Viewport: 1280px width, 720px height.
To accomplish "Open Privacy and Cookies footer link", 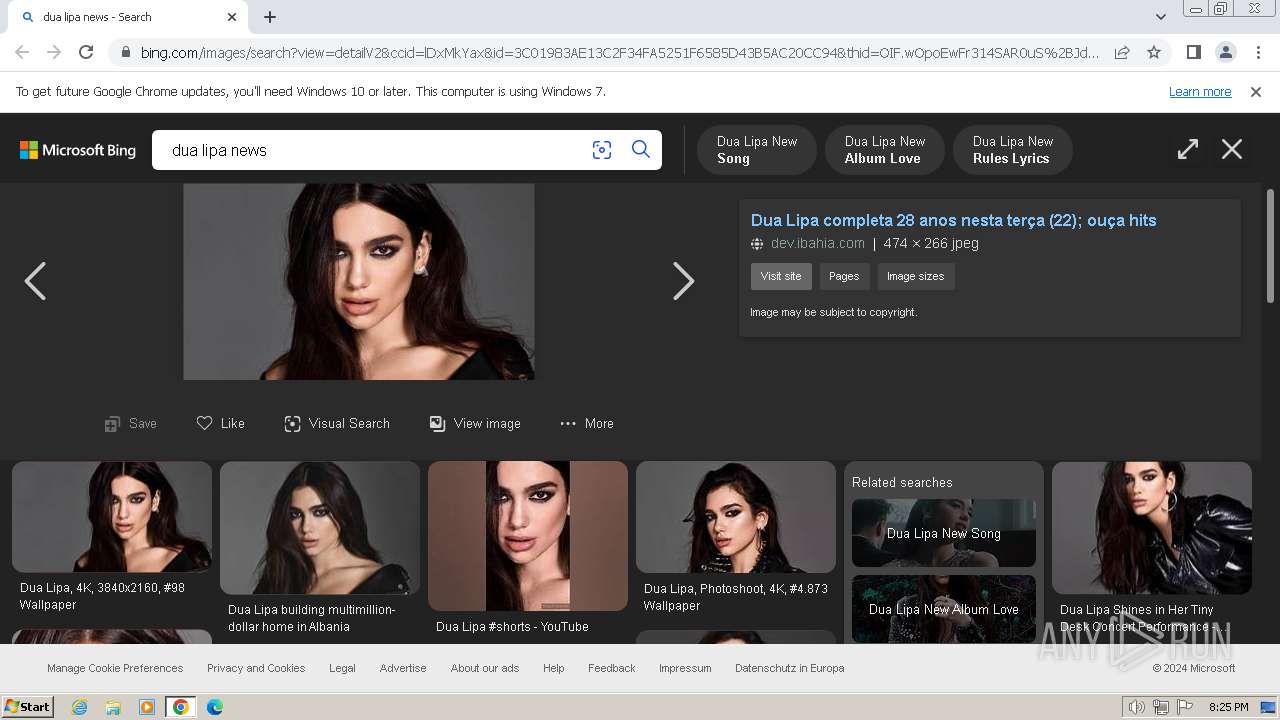I will [256, 668].
